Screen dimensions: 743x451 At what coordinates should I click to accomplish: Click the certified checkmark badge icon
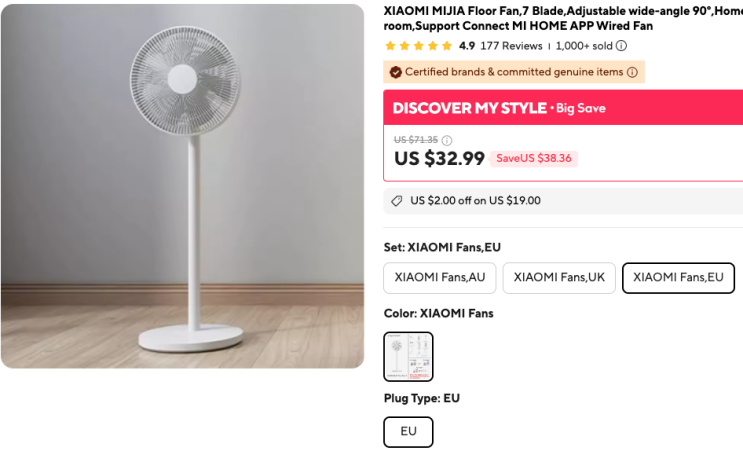click(x=396, y=72)
